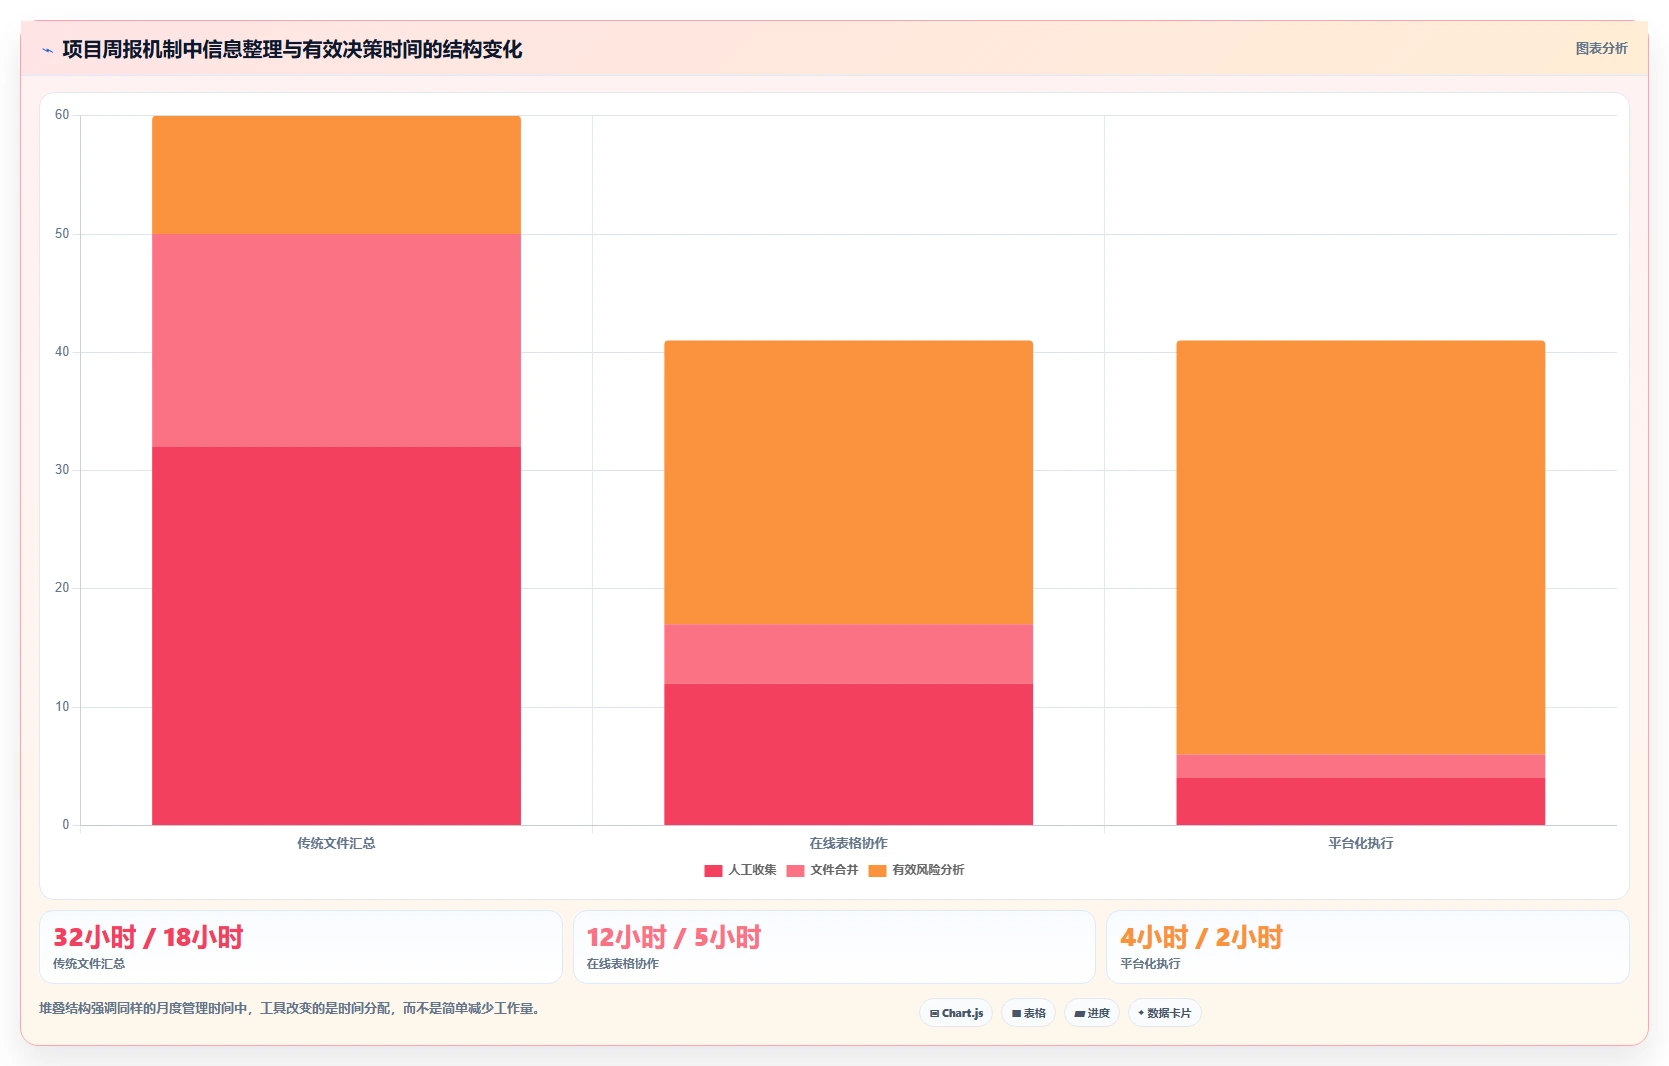This screenshot has height=1066, width=1669.
Task: Click the 在线表格协作 x-axis label
Action: point(848,843)
